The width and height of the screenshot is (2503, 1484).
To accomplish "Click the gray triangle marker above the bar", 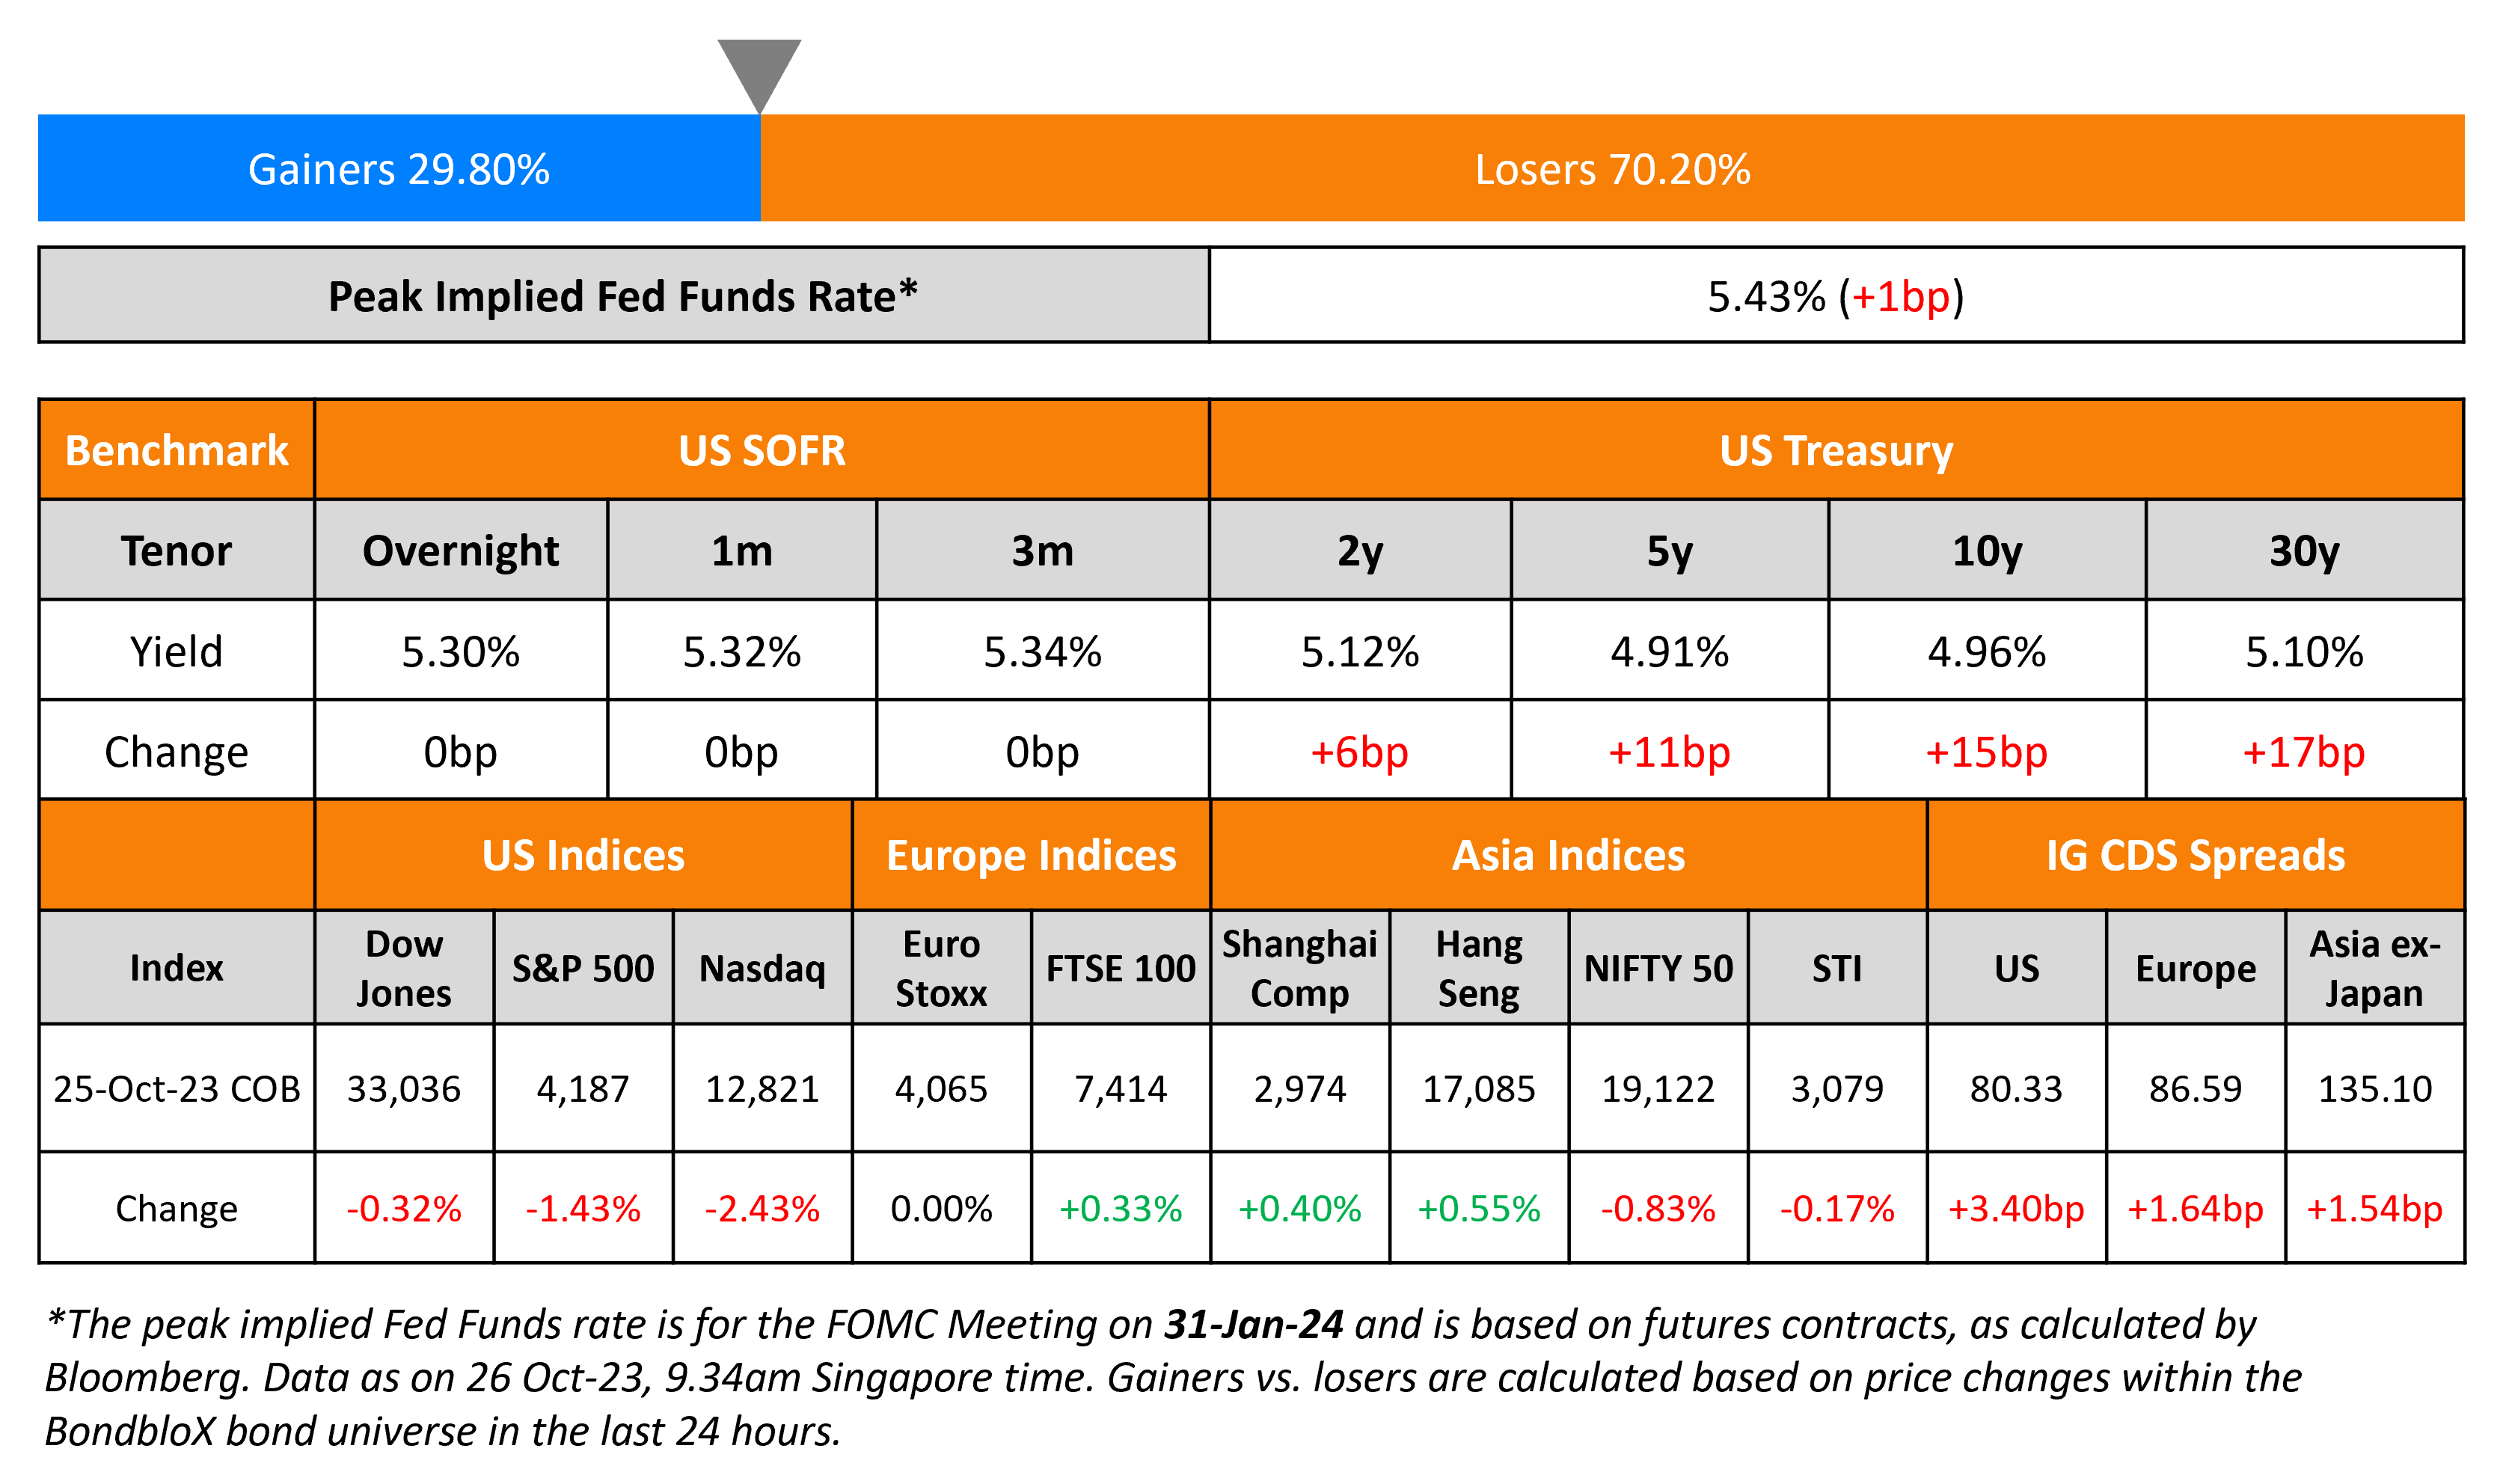I will [x=759, y=70].
